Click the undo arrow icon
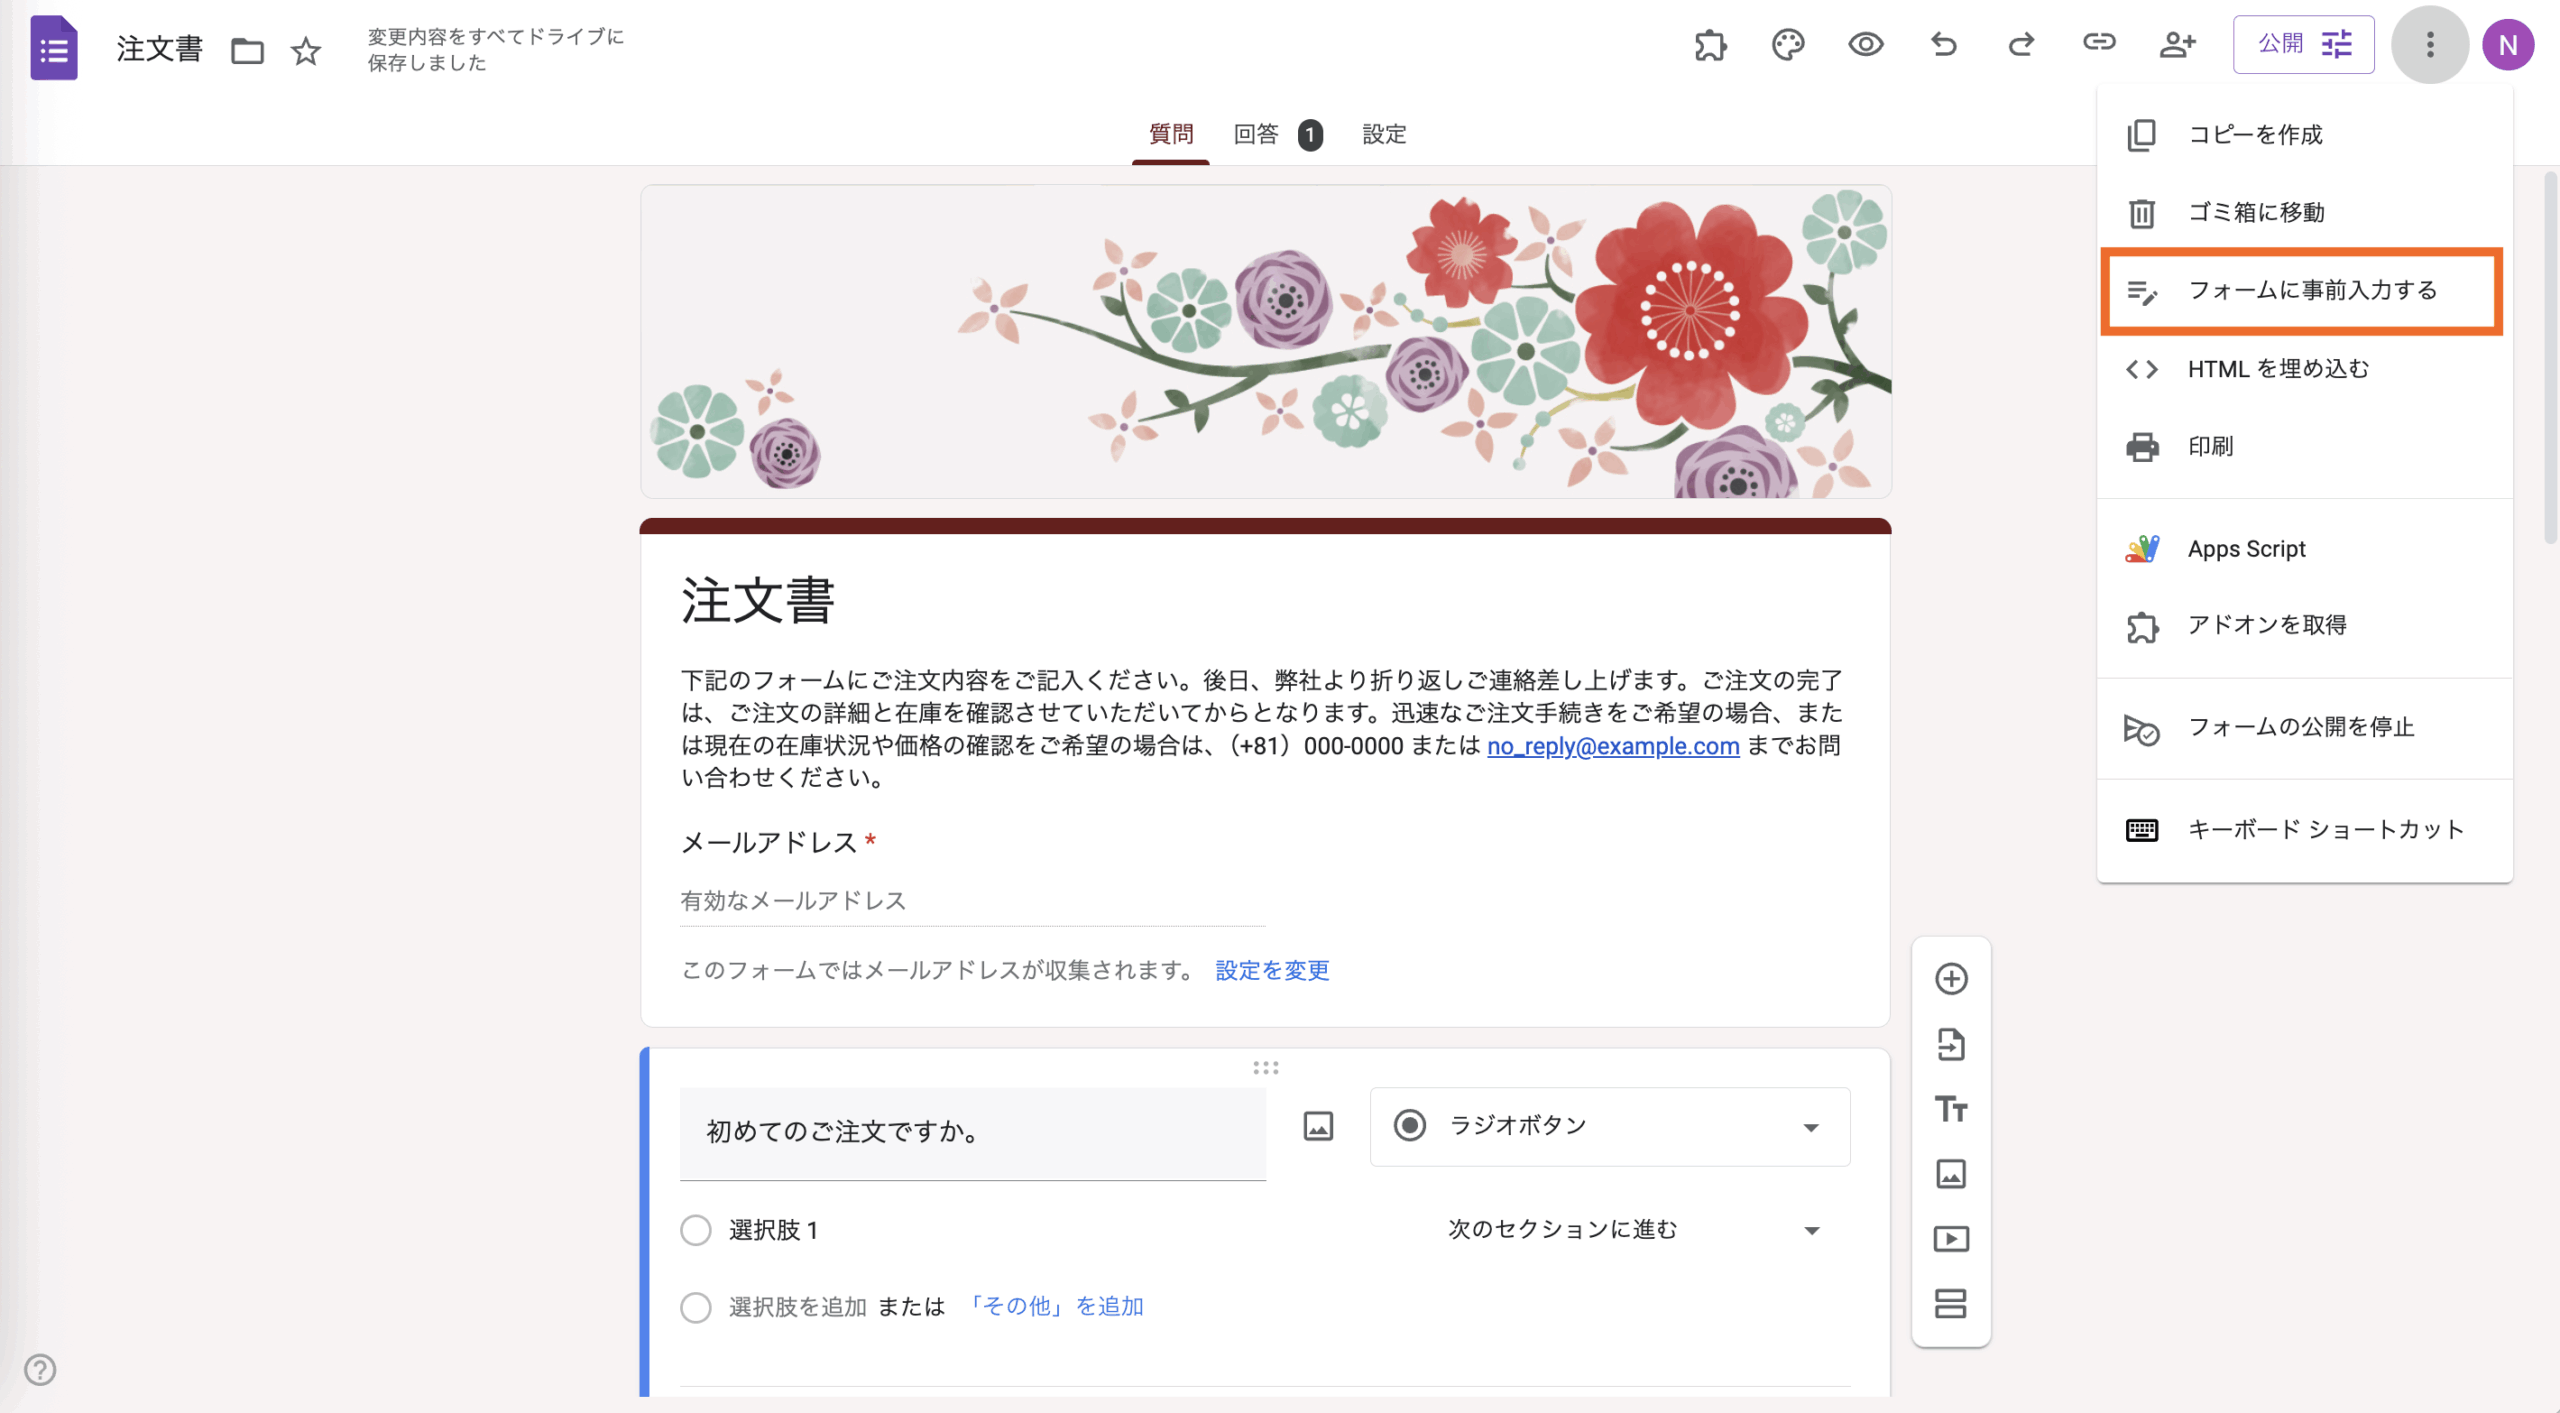Screen dimensions: 2560x1413 [x=1943, y=45]
